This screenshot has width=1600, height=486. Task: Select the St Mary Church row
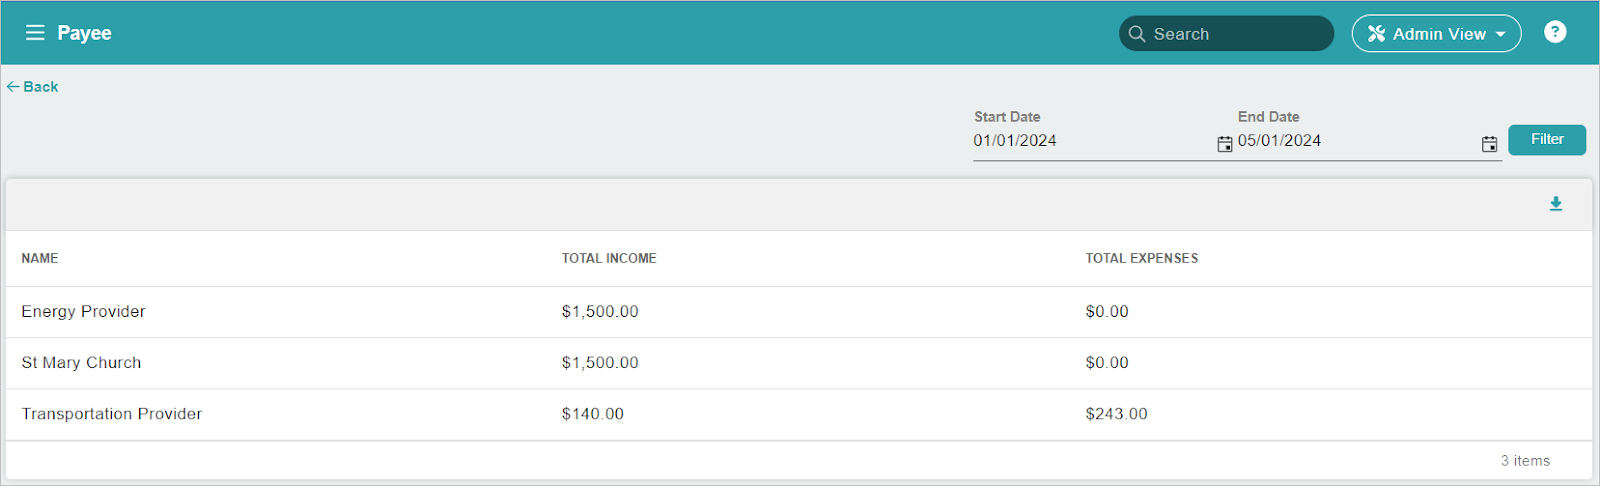82,363
